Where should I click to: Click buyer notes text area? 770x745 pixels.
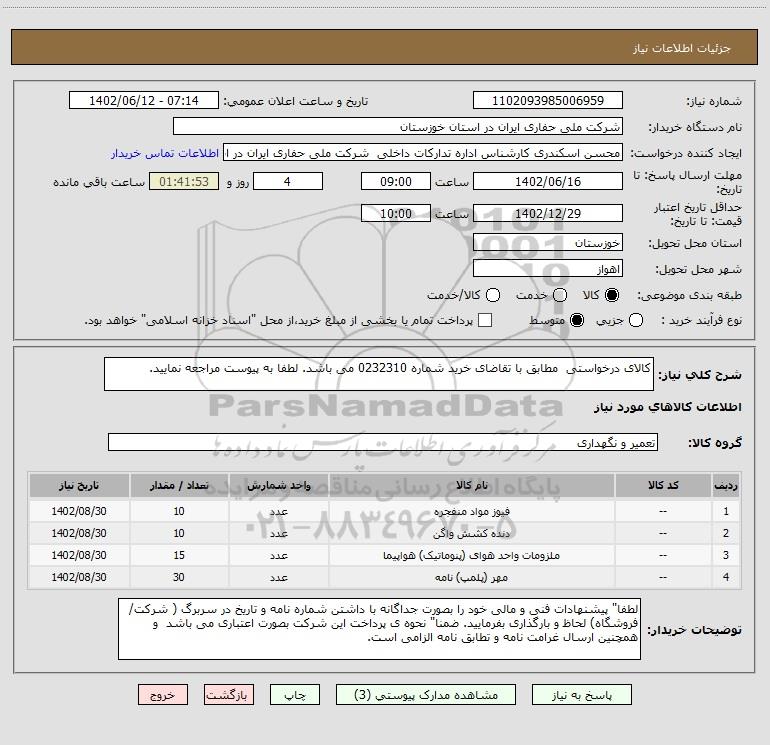[379, 629]
